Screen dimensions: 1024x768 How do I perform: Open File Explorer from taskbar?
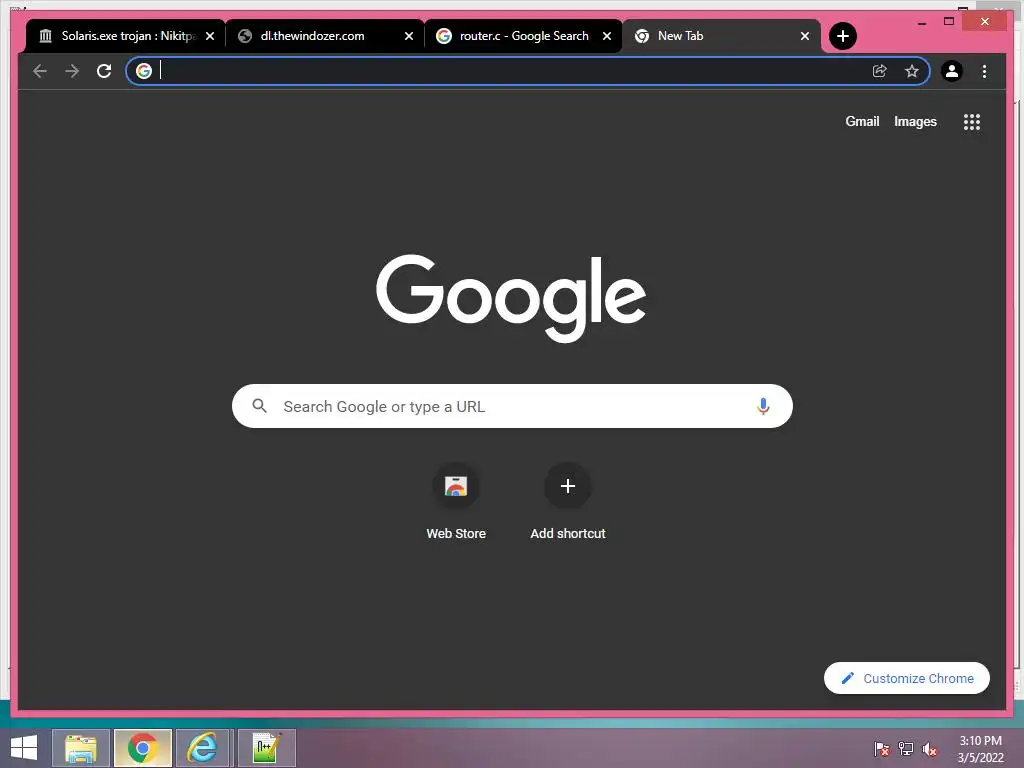pyautogui.click(x=80, y=748)
